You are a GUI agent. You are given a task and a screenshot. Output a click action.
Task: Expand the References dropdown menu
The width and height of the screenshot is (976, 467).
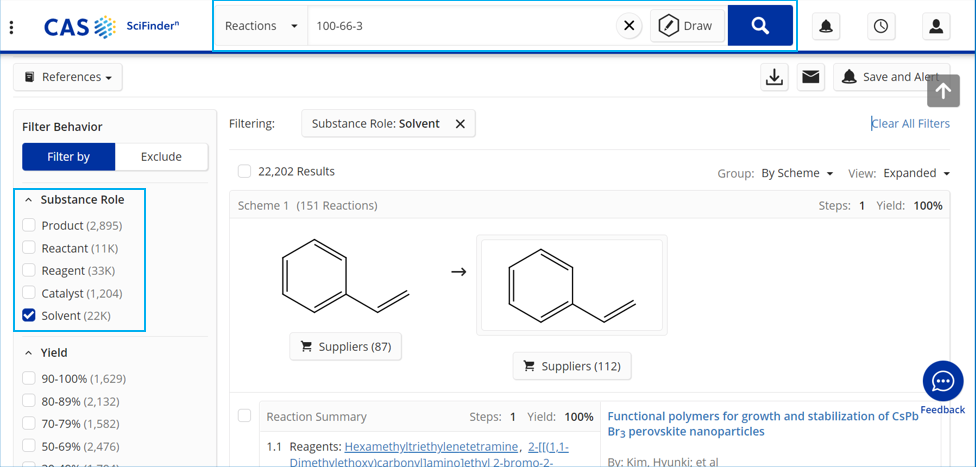68,77
